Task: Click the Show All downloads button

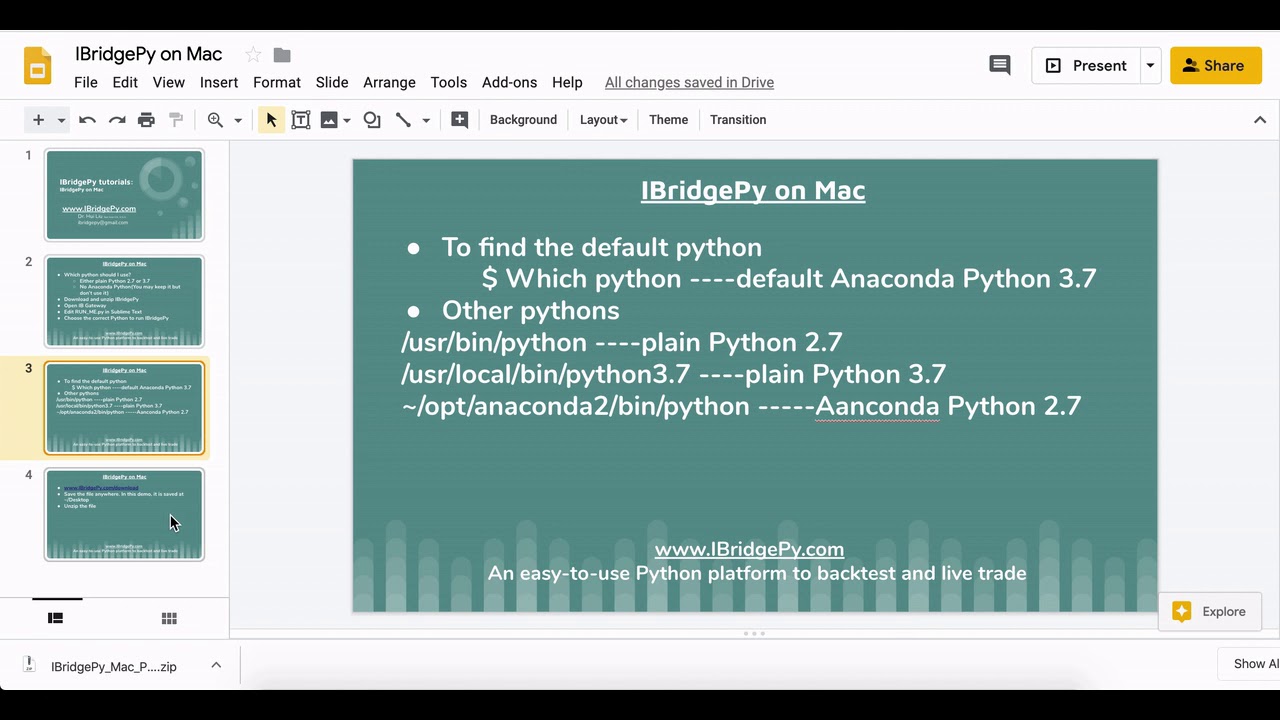Action: (x=1250, y=664)
